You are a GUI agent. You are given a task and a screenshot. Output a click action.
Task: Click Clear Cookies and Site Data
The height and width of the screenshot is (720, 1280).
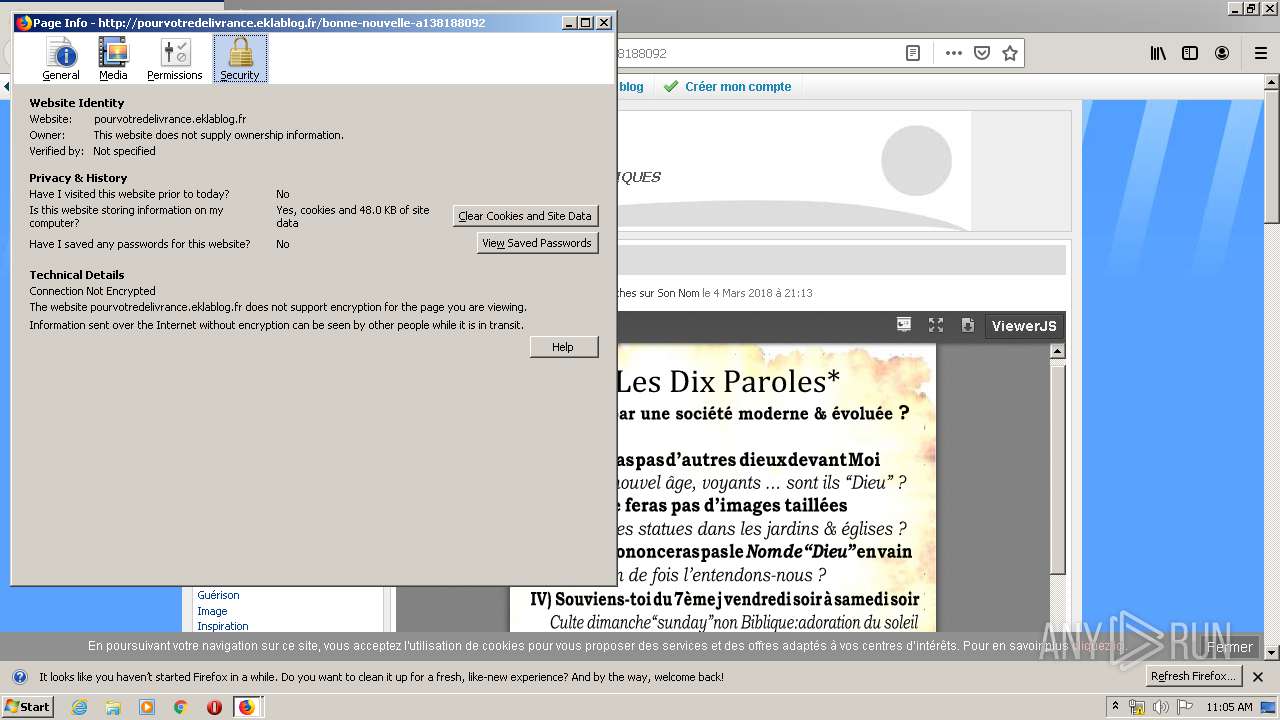tap(525, 216)
